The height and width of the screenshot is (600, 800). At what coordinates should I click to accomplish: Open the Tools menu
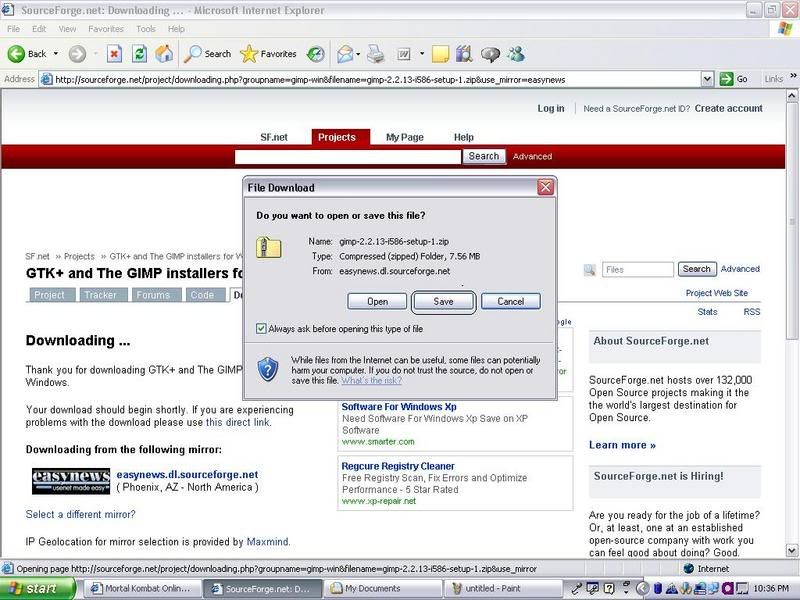pos(146,29)
